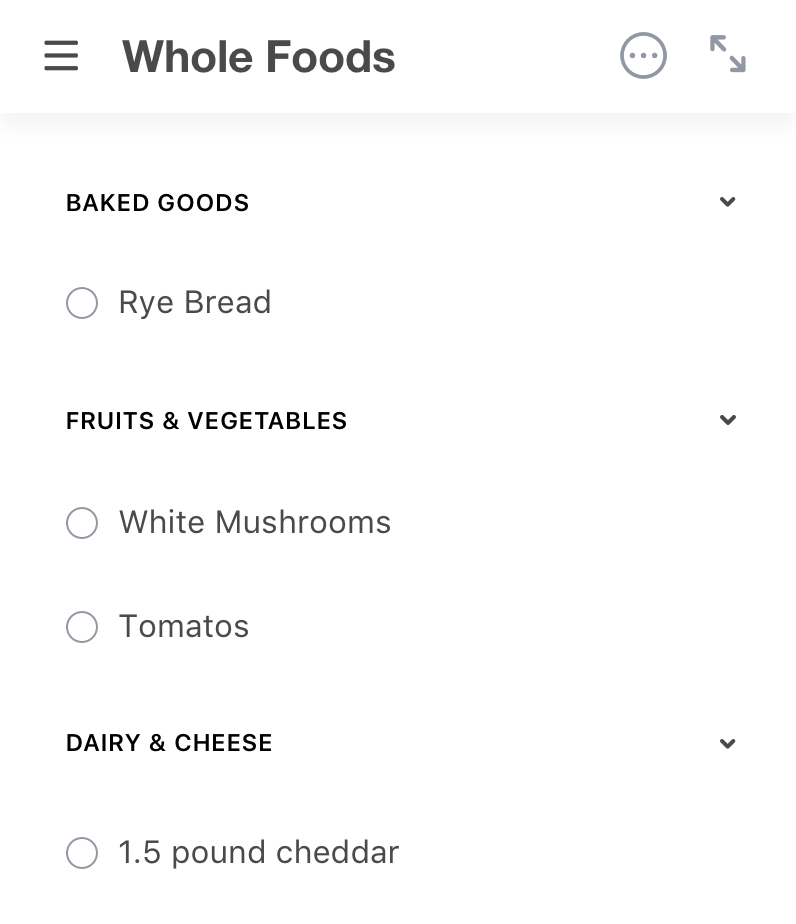796x924 pixels.
Task: Tick the Tomatos checkbox
Action: coord(82,627)
